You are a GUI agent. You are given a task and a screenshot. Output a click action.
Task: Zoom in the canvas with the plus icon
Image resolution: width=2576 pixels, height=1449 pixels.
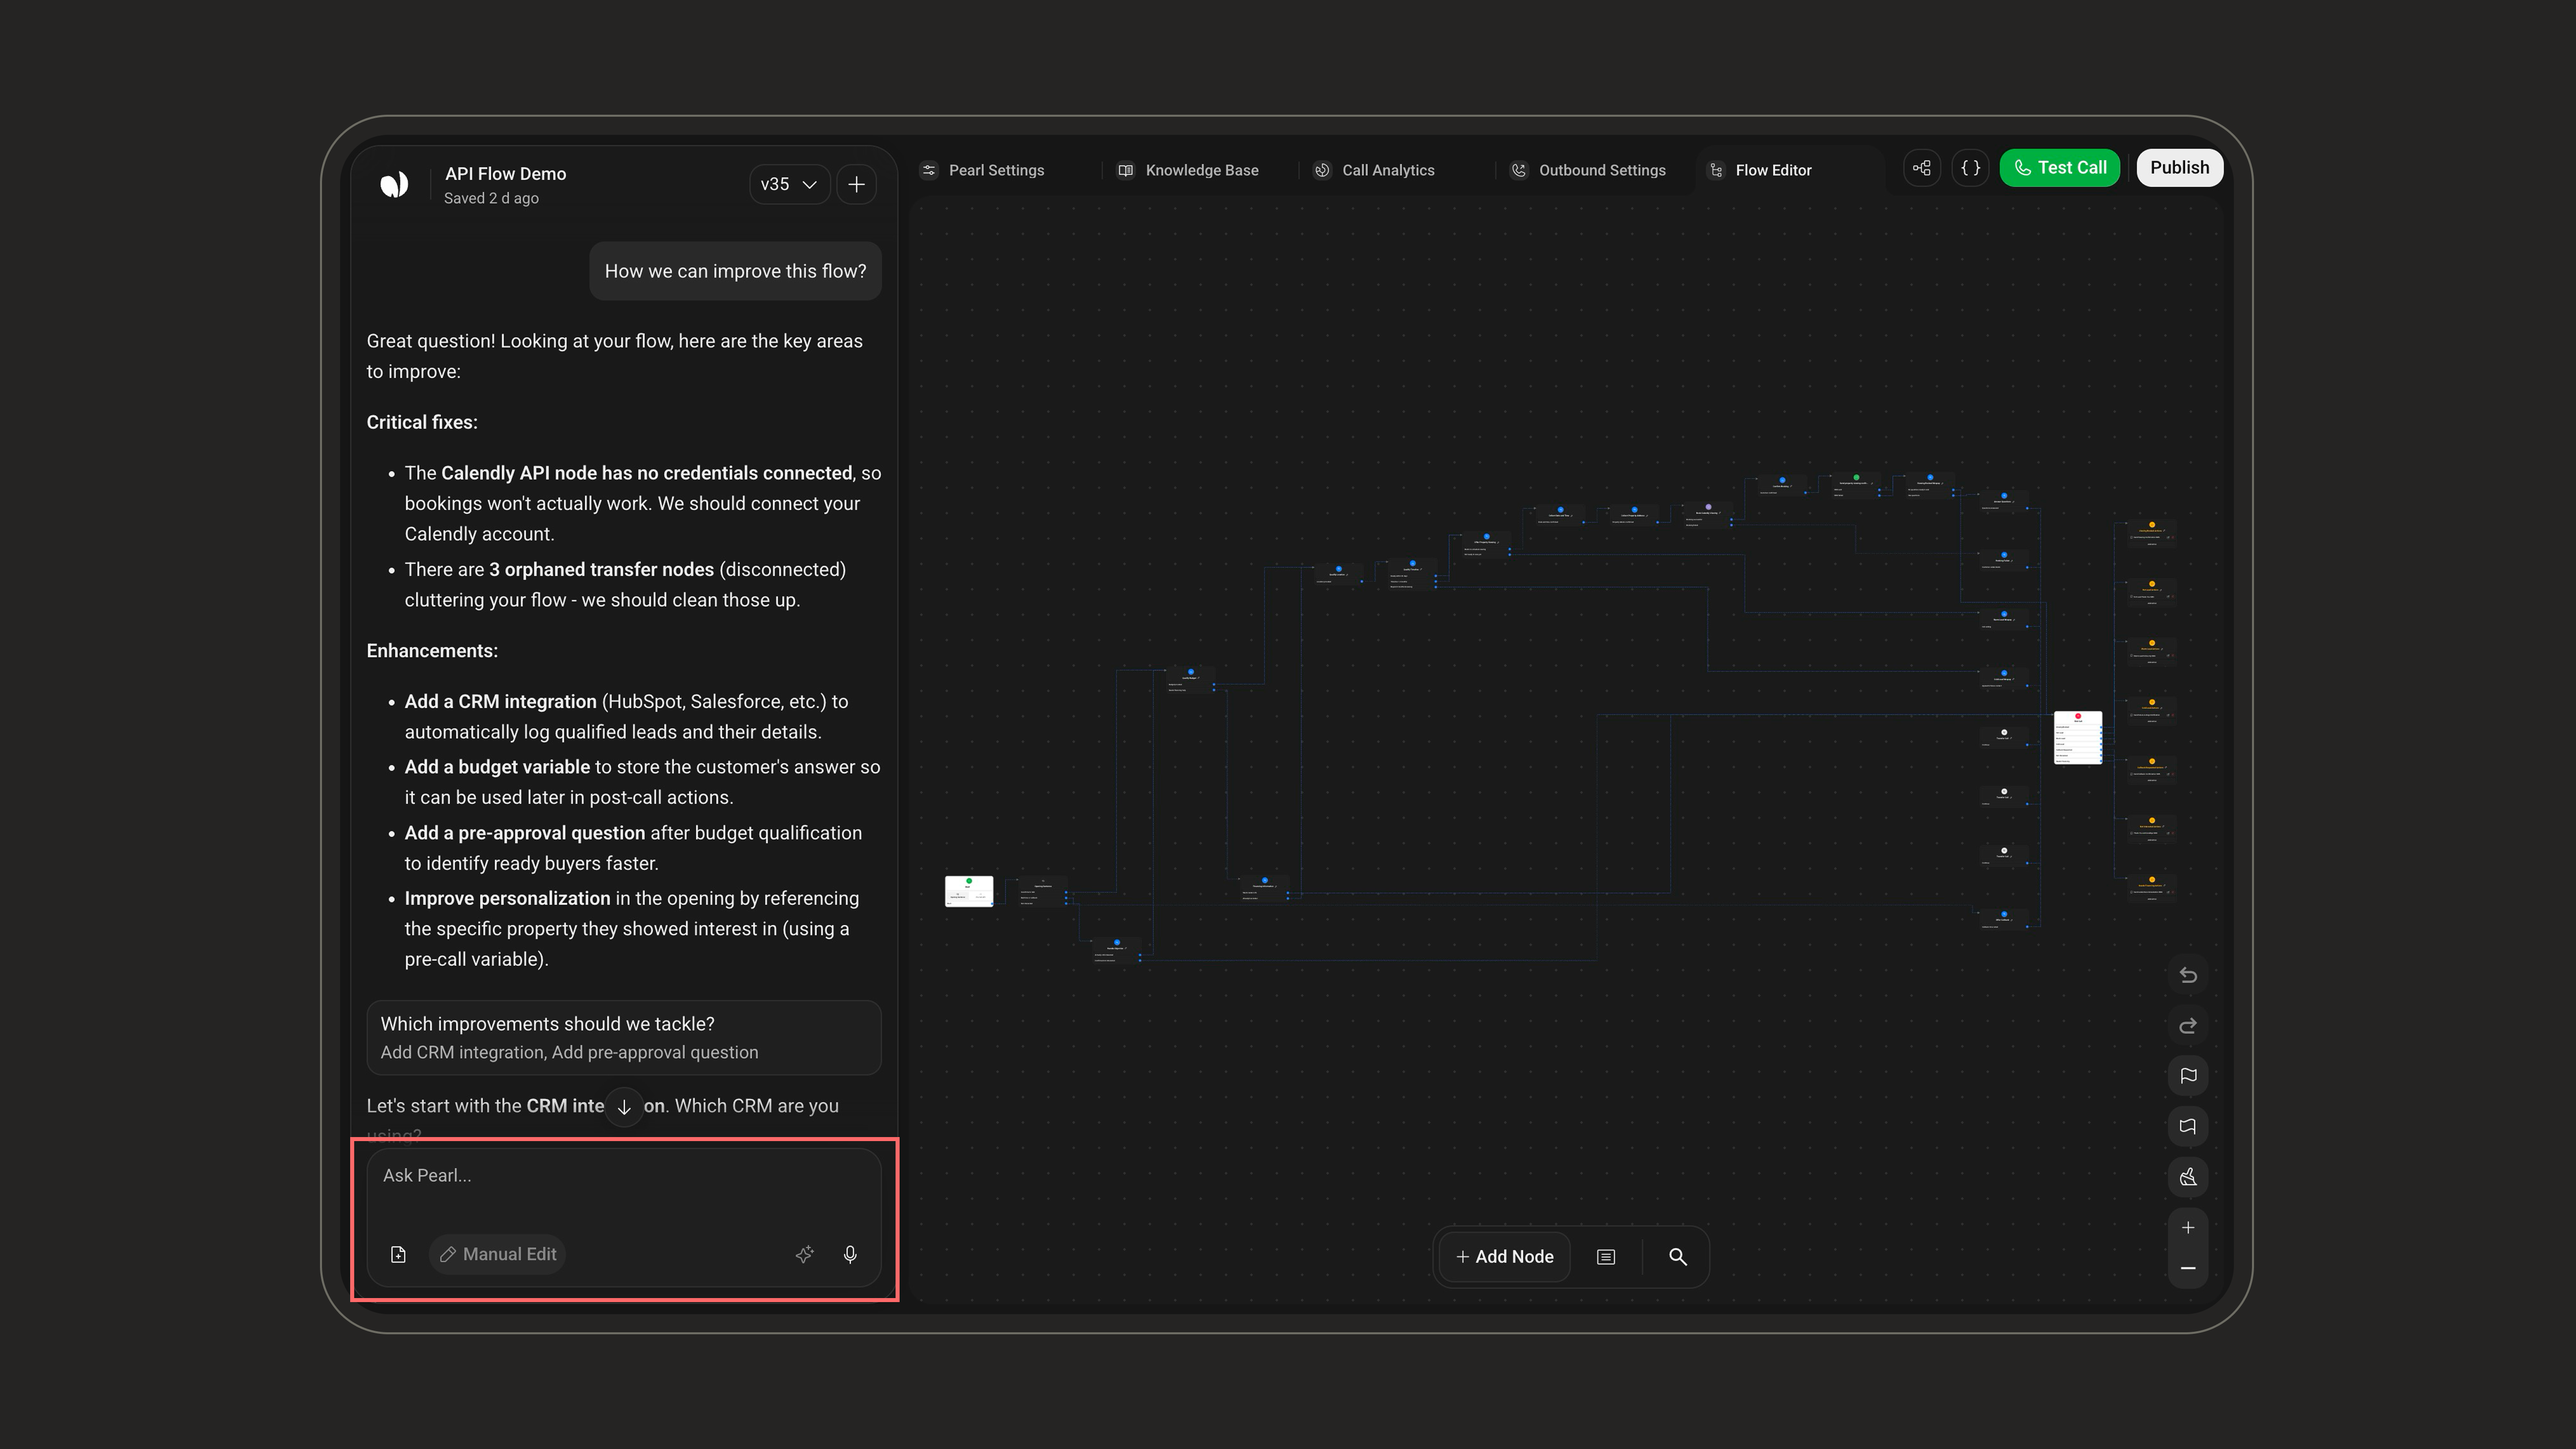pos(2188,1228)
